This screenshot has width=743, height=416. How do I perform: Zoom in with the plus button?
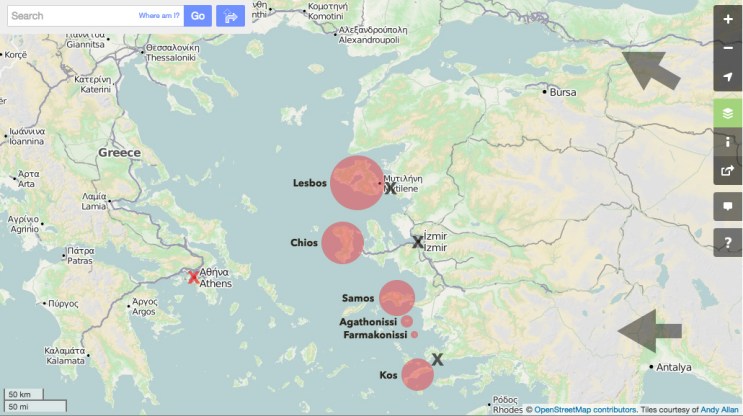pos(728,19)
